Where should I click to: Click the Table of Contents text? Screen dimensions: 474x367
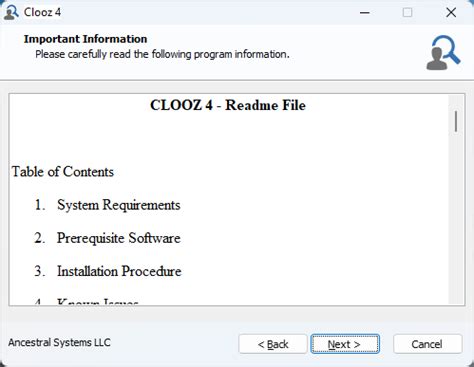(63, 172)
